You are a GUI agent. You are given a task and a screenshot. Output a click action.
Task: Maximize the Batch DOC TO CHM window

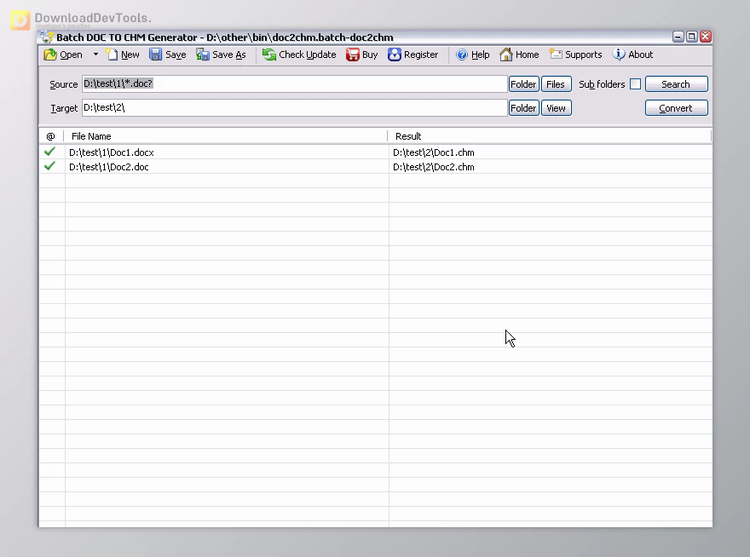pos(692,37)
